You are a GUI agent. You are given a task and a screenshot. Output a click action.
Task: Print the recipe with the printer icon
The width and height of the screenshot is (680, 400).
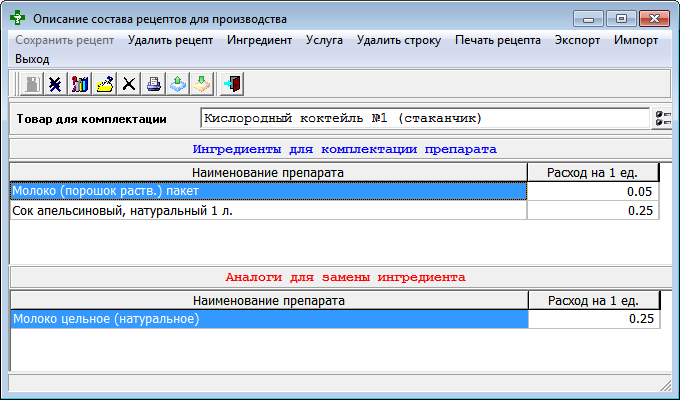pyautogui.click(x=154, y=84)
